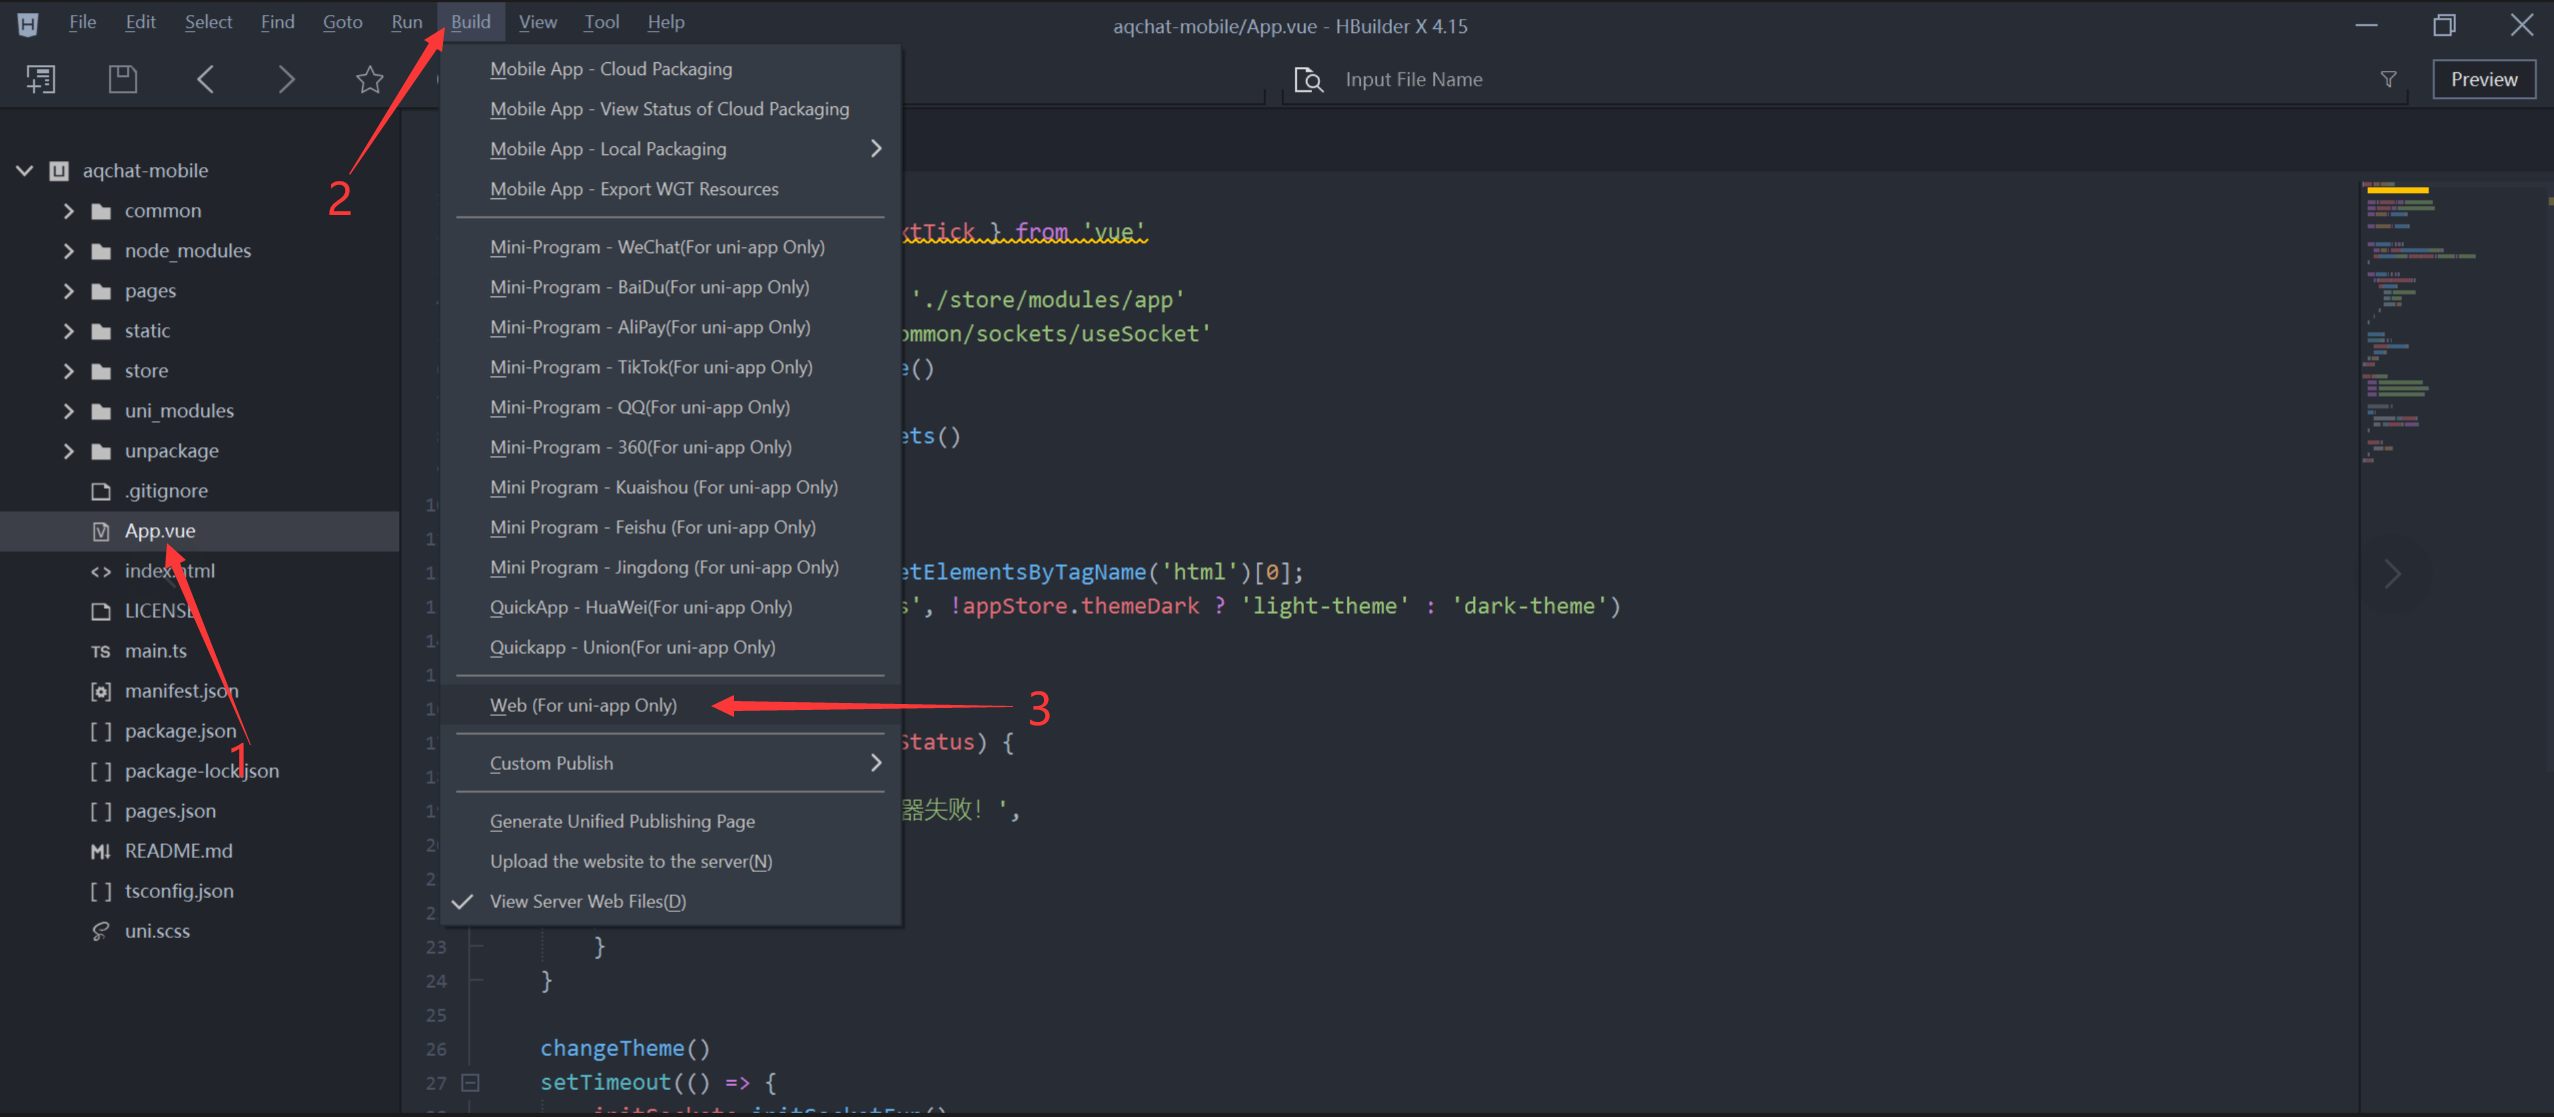The height and width of the screenshot is (1117, 2554).
Task: Open the Find menu
Action: (277, 22)
